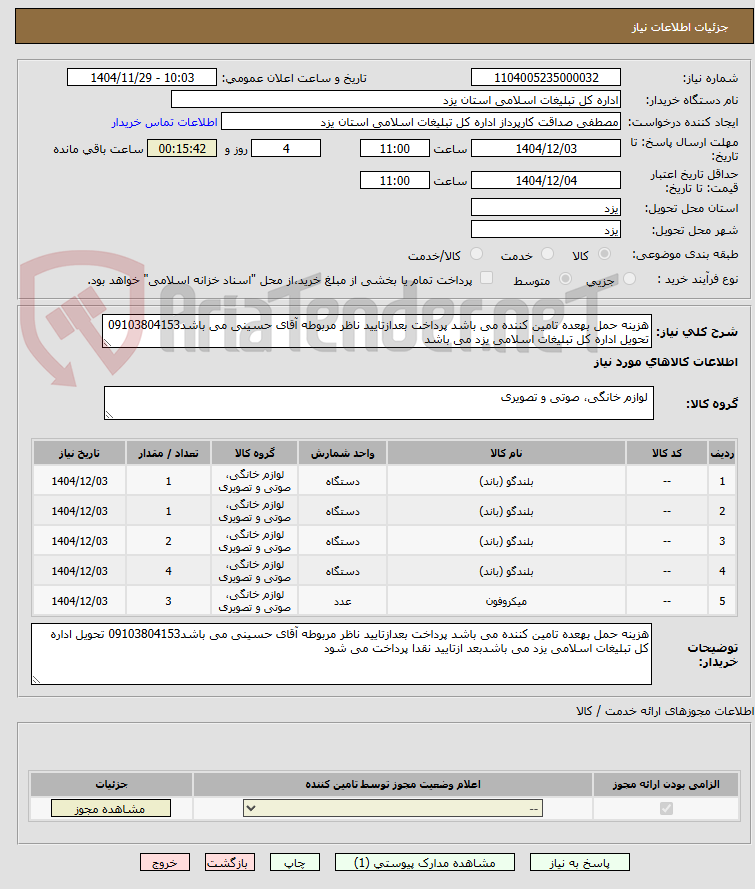This screenshot has width=755, height=889.
Task: Select the کالا/خدمت radio button
Action: (x=477, y=255)
